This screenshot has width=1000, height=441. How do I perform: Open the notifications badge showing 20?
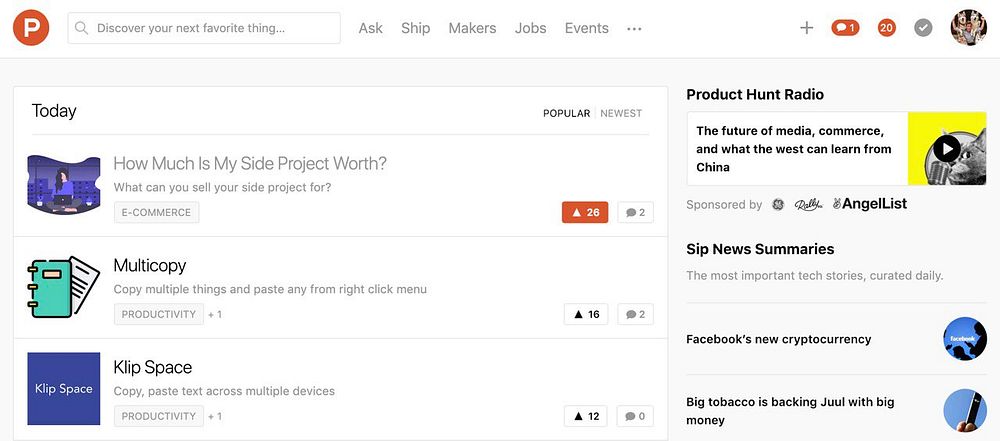coord(886,28)
